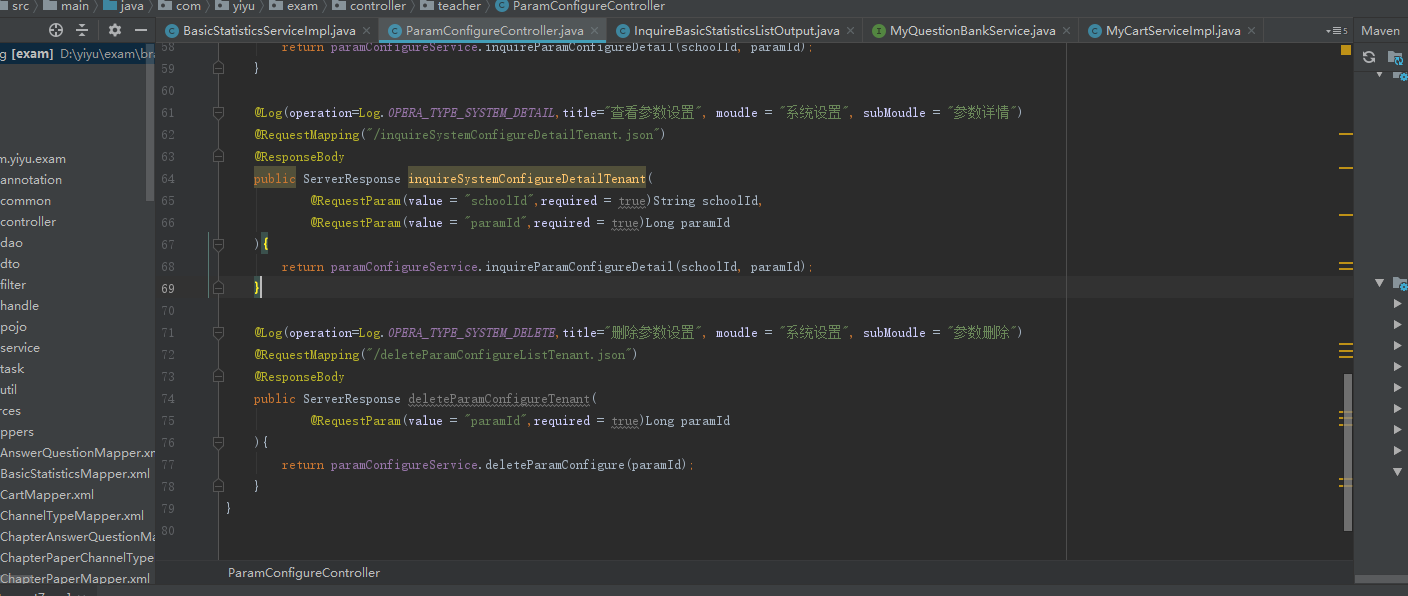This screenshot has width=1408, height=596.
Task: Click class icon in ParamConfigureController breadcrumb
Action: pyautogui.click(x=502, y=6)
